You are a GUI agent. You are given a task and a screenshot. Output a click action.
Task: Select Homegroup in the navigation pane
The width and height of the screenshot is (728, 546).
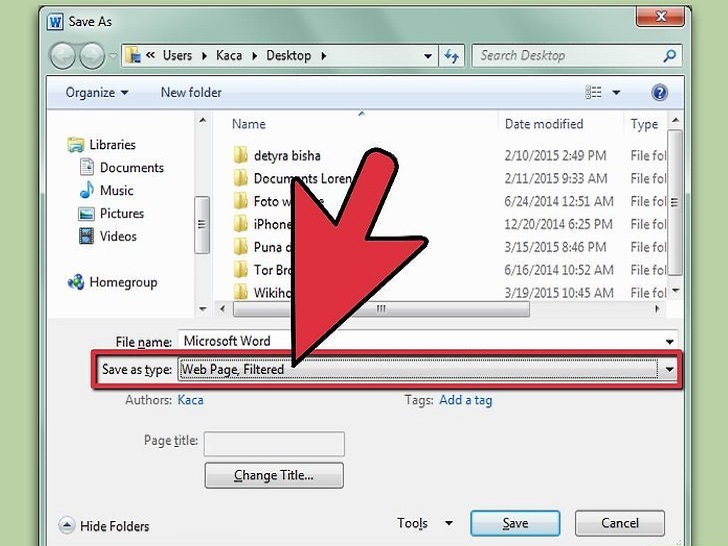[113, 282]
